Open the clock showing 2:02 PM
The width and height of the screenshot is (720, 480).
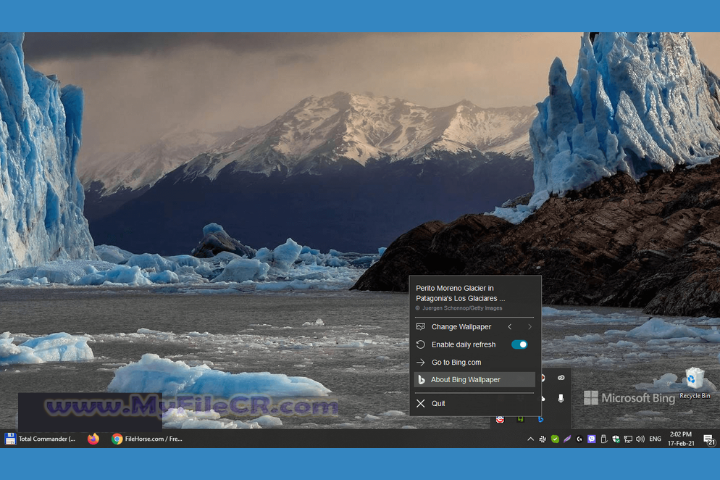tap(681, 439)
